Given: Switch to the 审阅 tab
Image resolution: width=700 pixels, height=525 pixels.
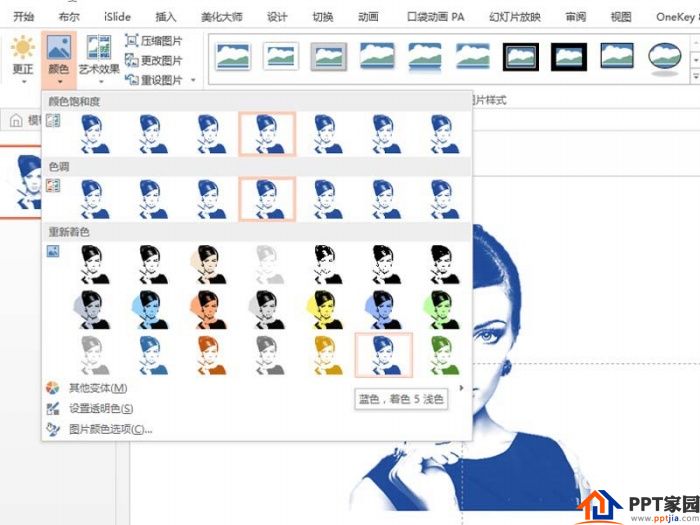Looking at the screenshot, I should pyautogui.click(x=575, y=17).
